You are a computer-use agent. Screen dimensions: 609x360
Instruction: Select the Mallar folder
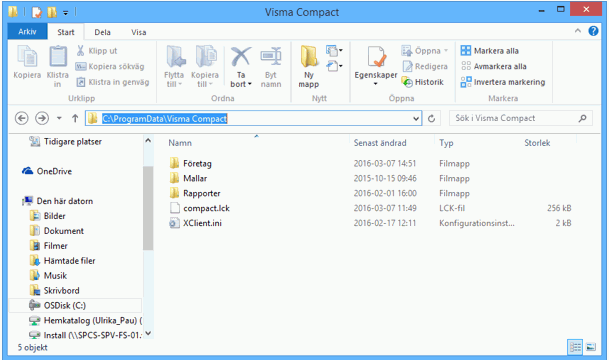point(195,178)
